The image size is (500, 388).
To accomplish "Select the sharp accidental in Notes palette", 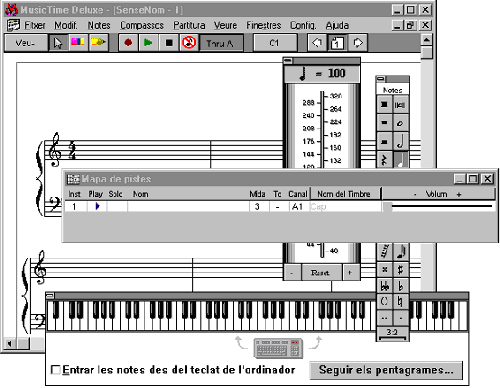I will (401, 269).
